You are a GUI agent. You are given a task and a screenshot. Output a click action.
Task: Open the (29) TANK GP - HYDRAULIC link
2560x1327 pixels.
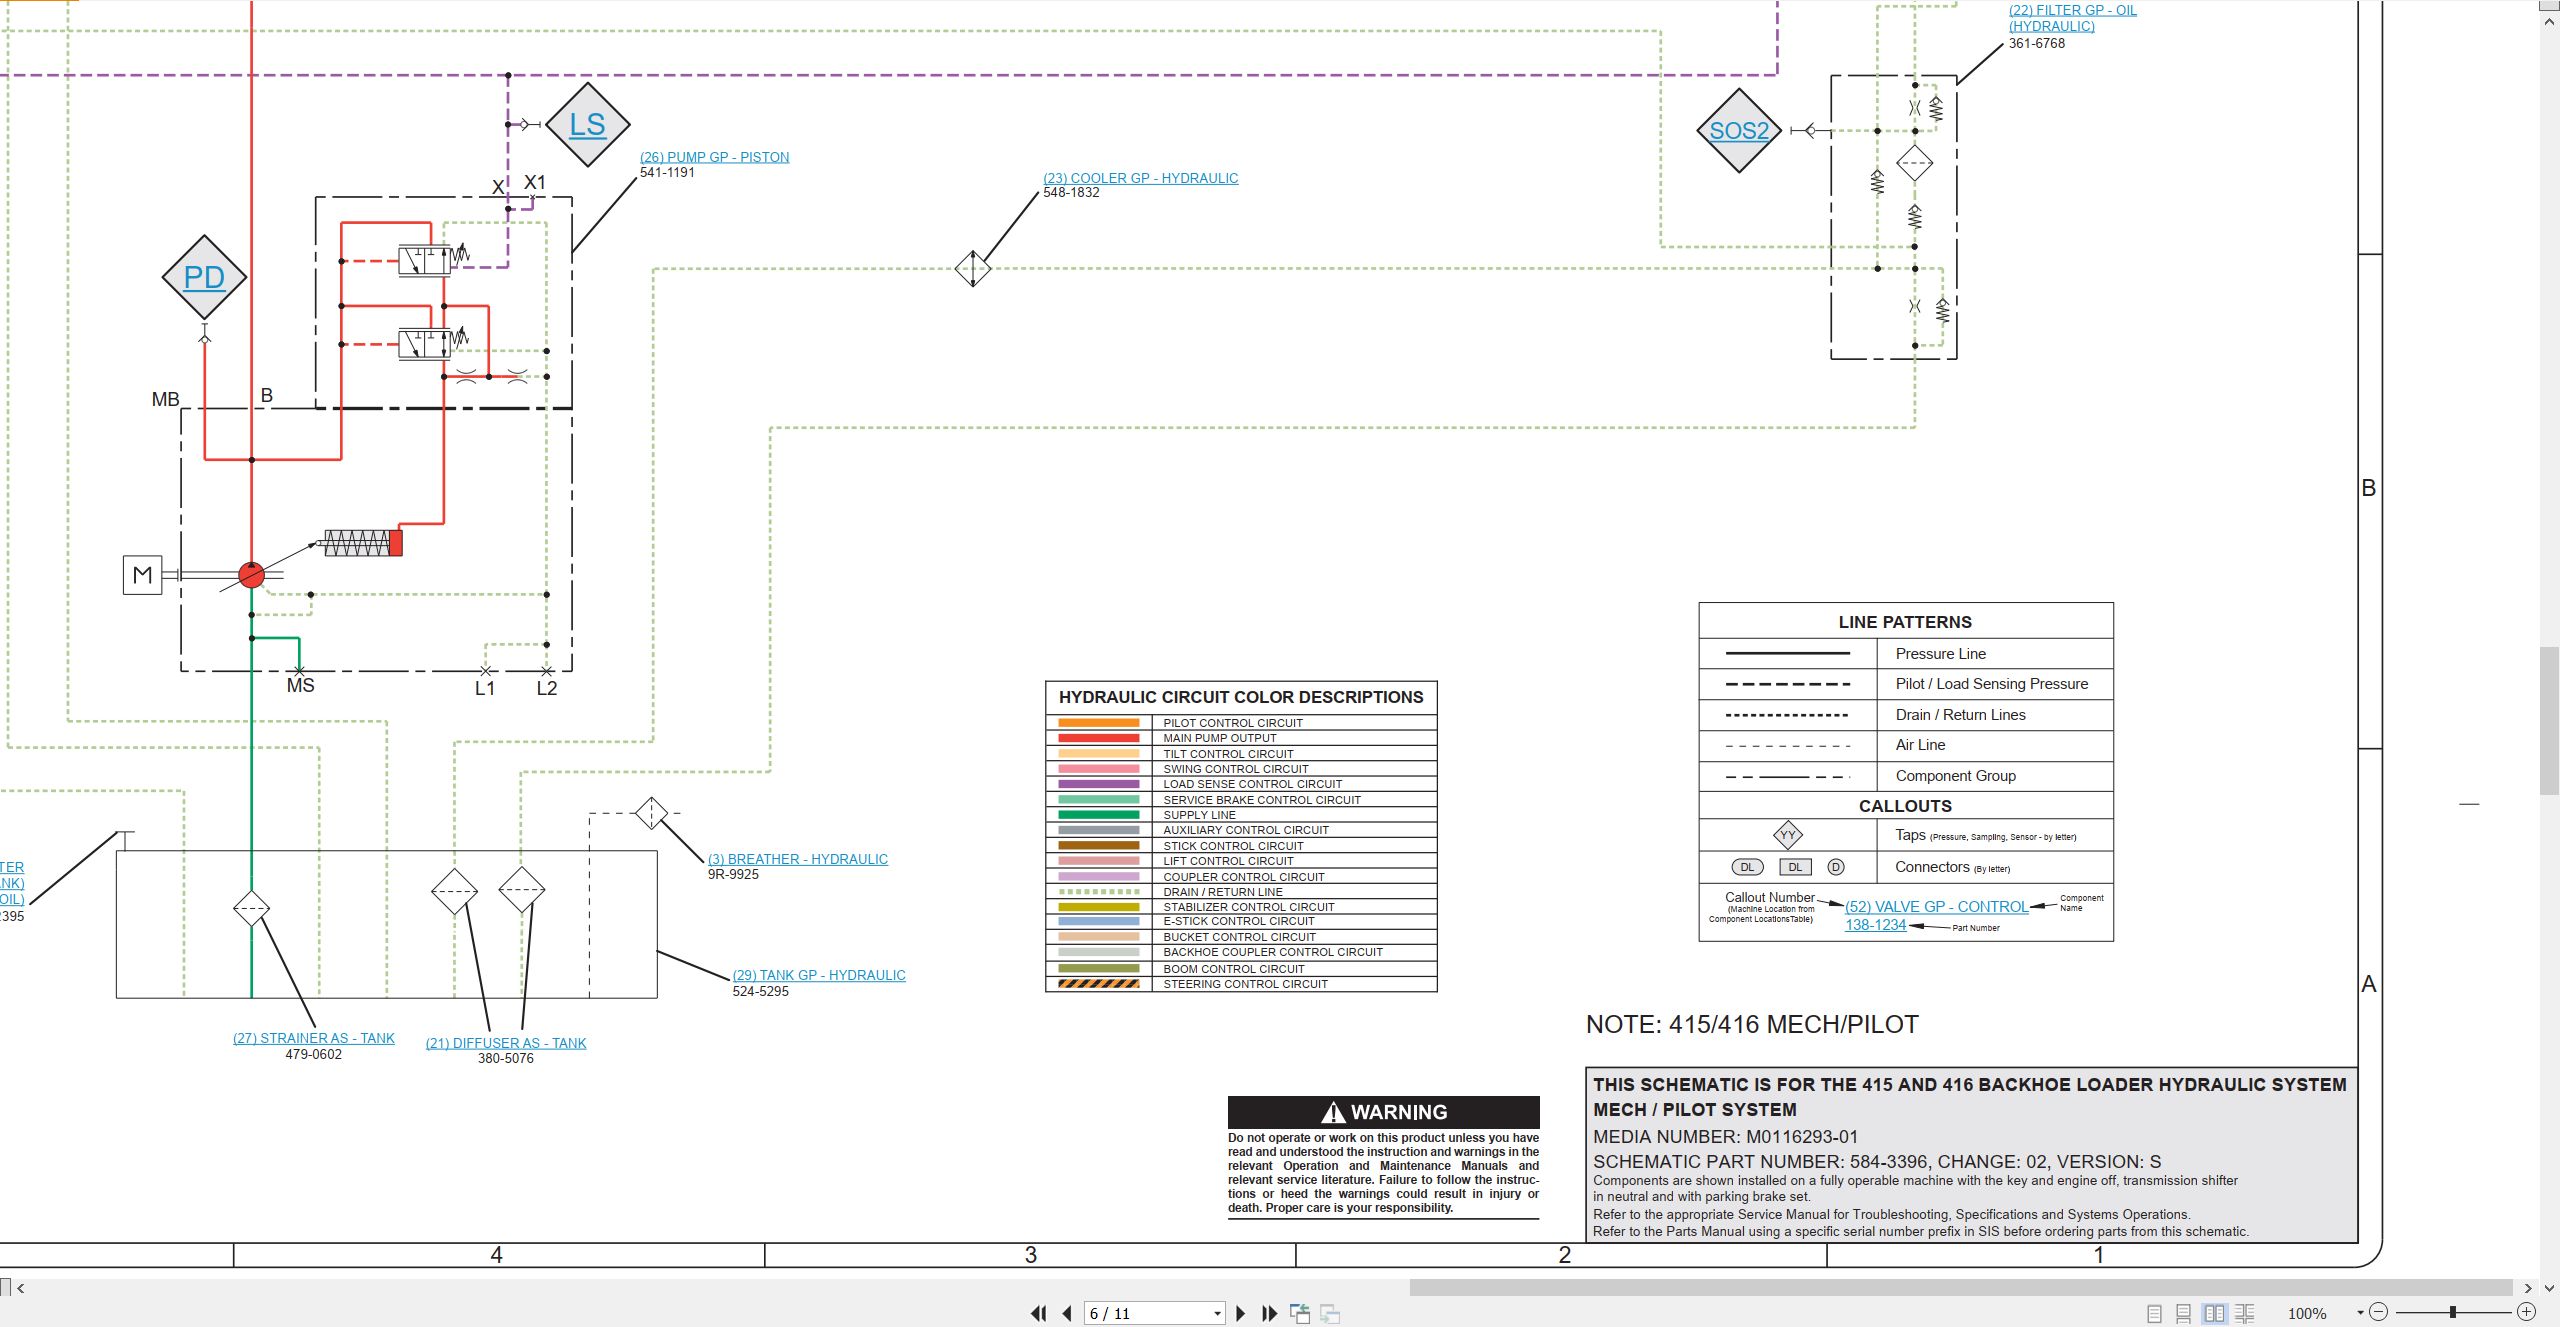point(818,975)
